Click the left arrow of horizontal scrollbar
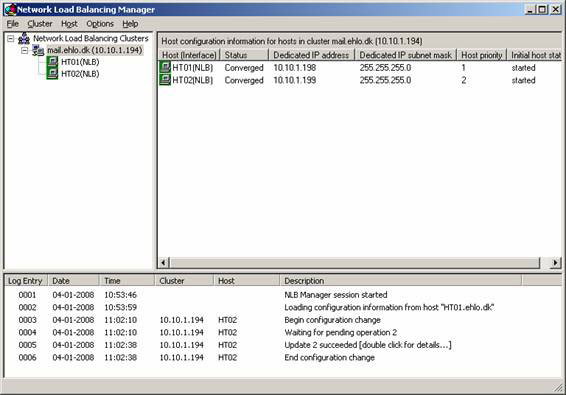The width and height of the screenshot is (566, 395). 164,262
